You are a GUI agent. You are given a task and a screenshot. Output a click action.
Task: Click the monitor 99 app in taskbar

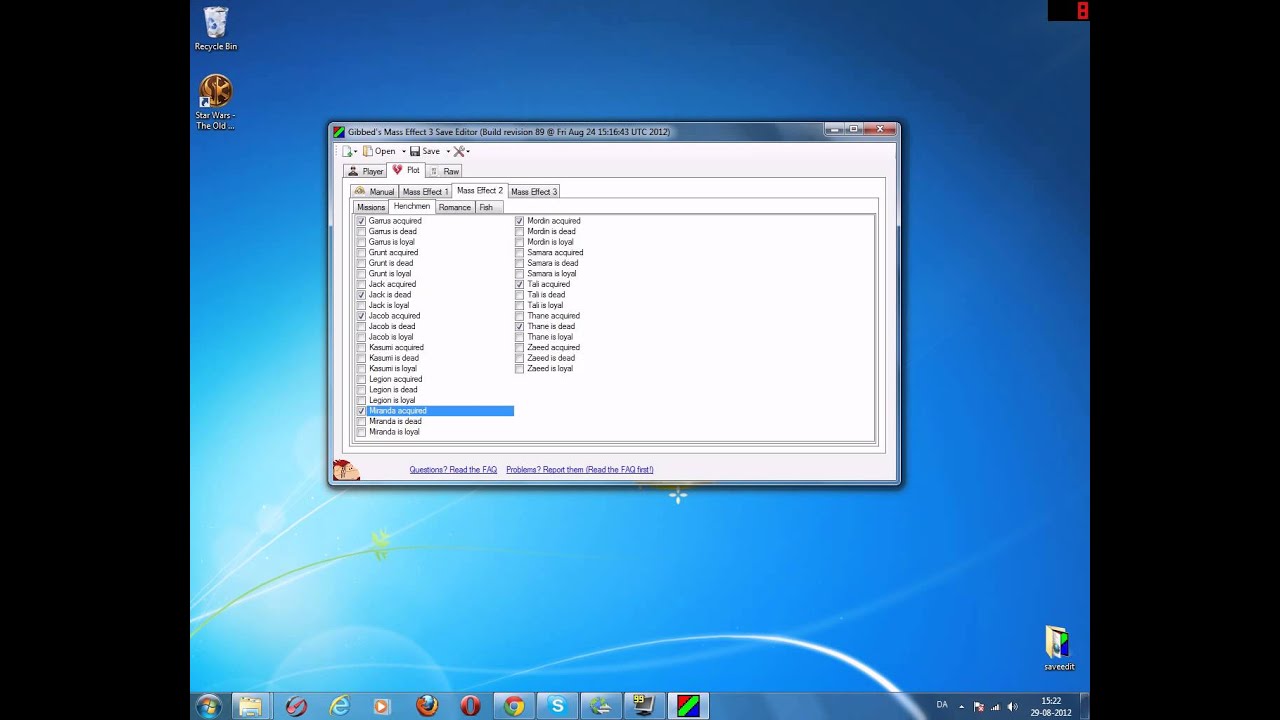pos(644,706)
